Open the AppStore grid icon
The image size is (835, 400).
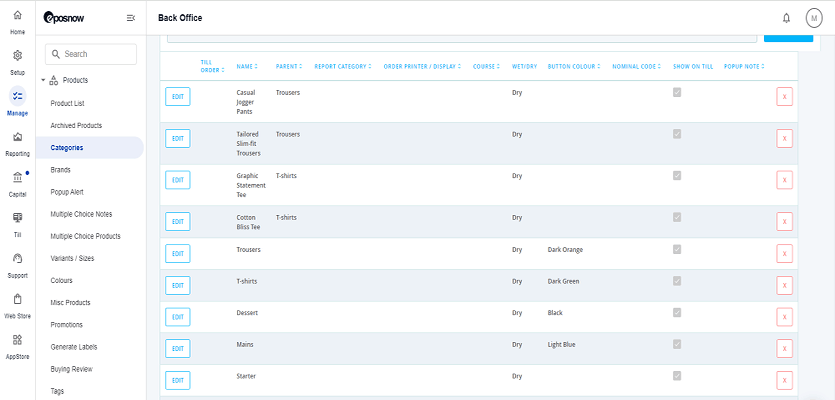pos(18,340)
